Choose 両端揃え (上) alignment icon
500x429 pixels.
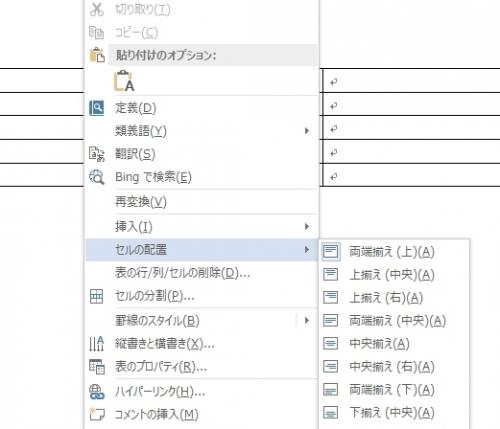tap(331, 251)
